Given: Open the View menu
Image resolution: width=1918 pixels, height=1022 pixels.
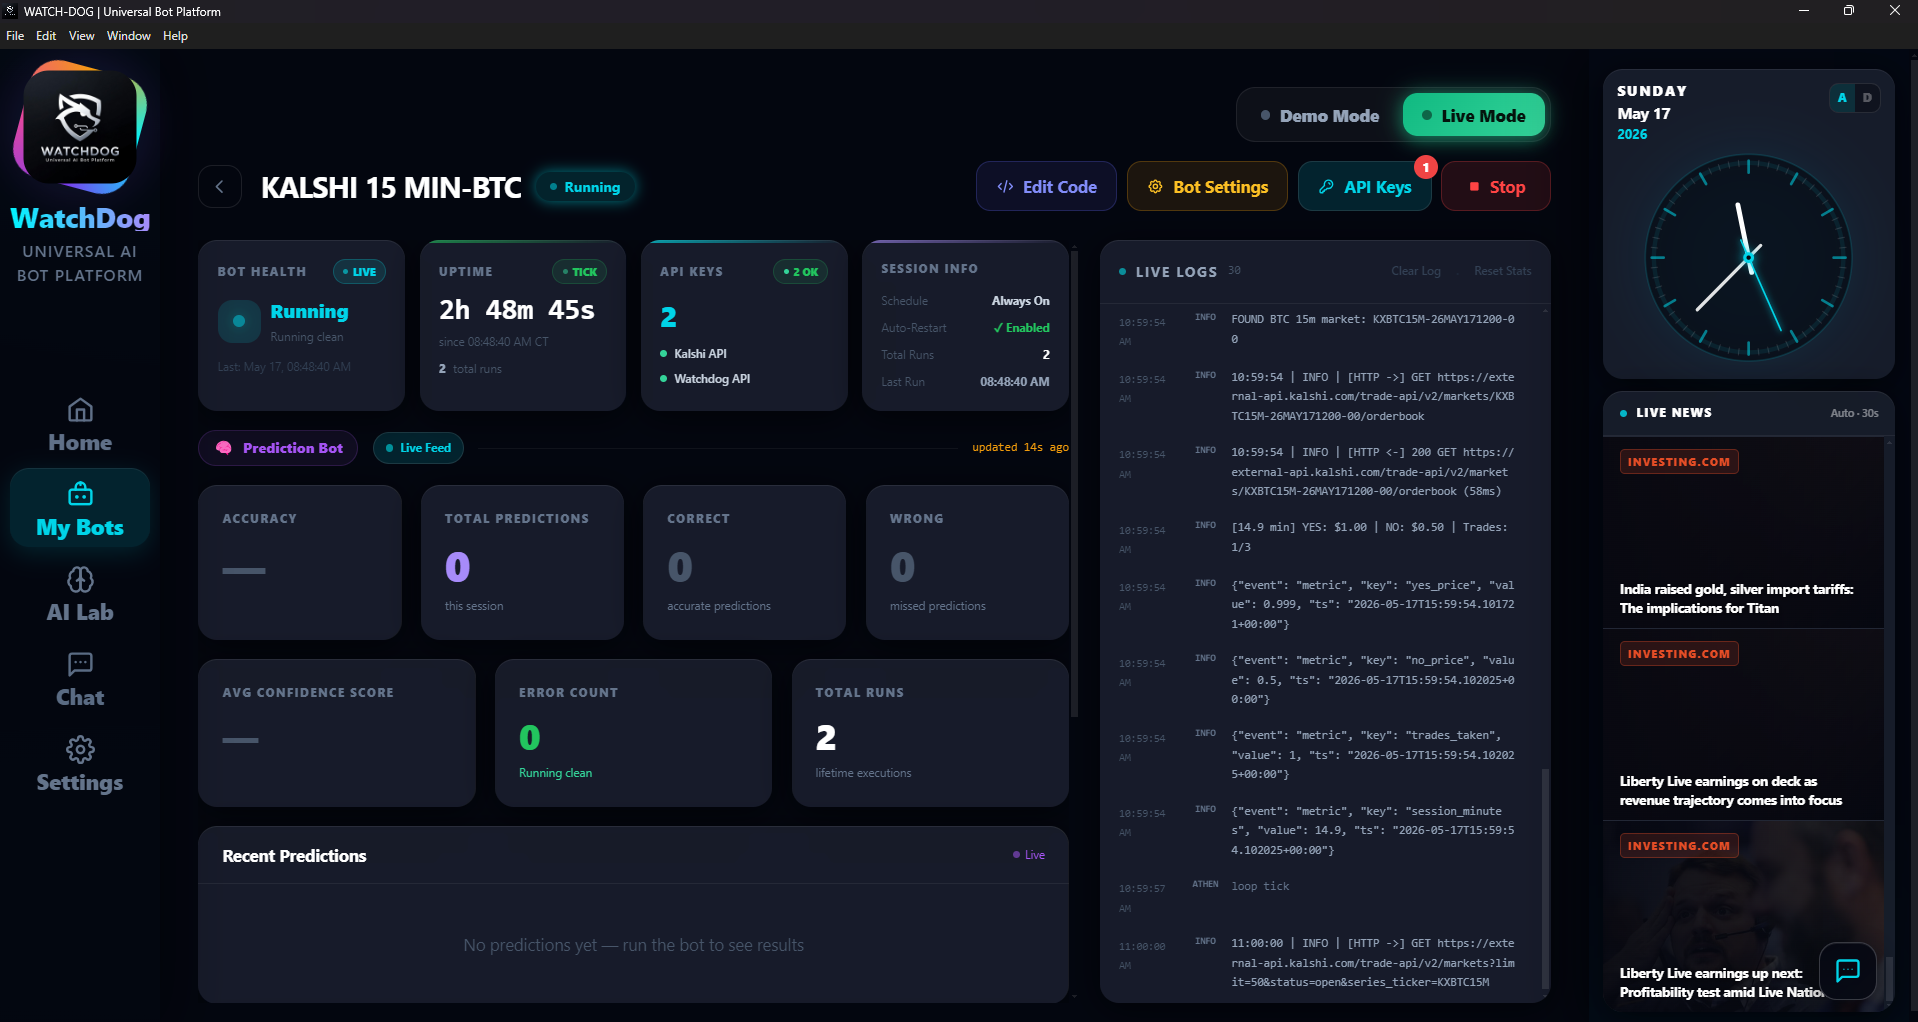Looking at the screenshot, I should [x=81, y=36].
